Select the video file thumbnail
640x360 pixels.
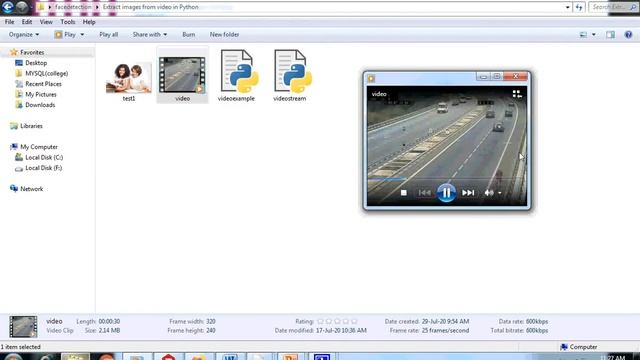(182, 76)
